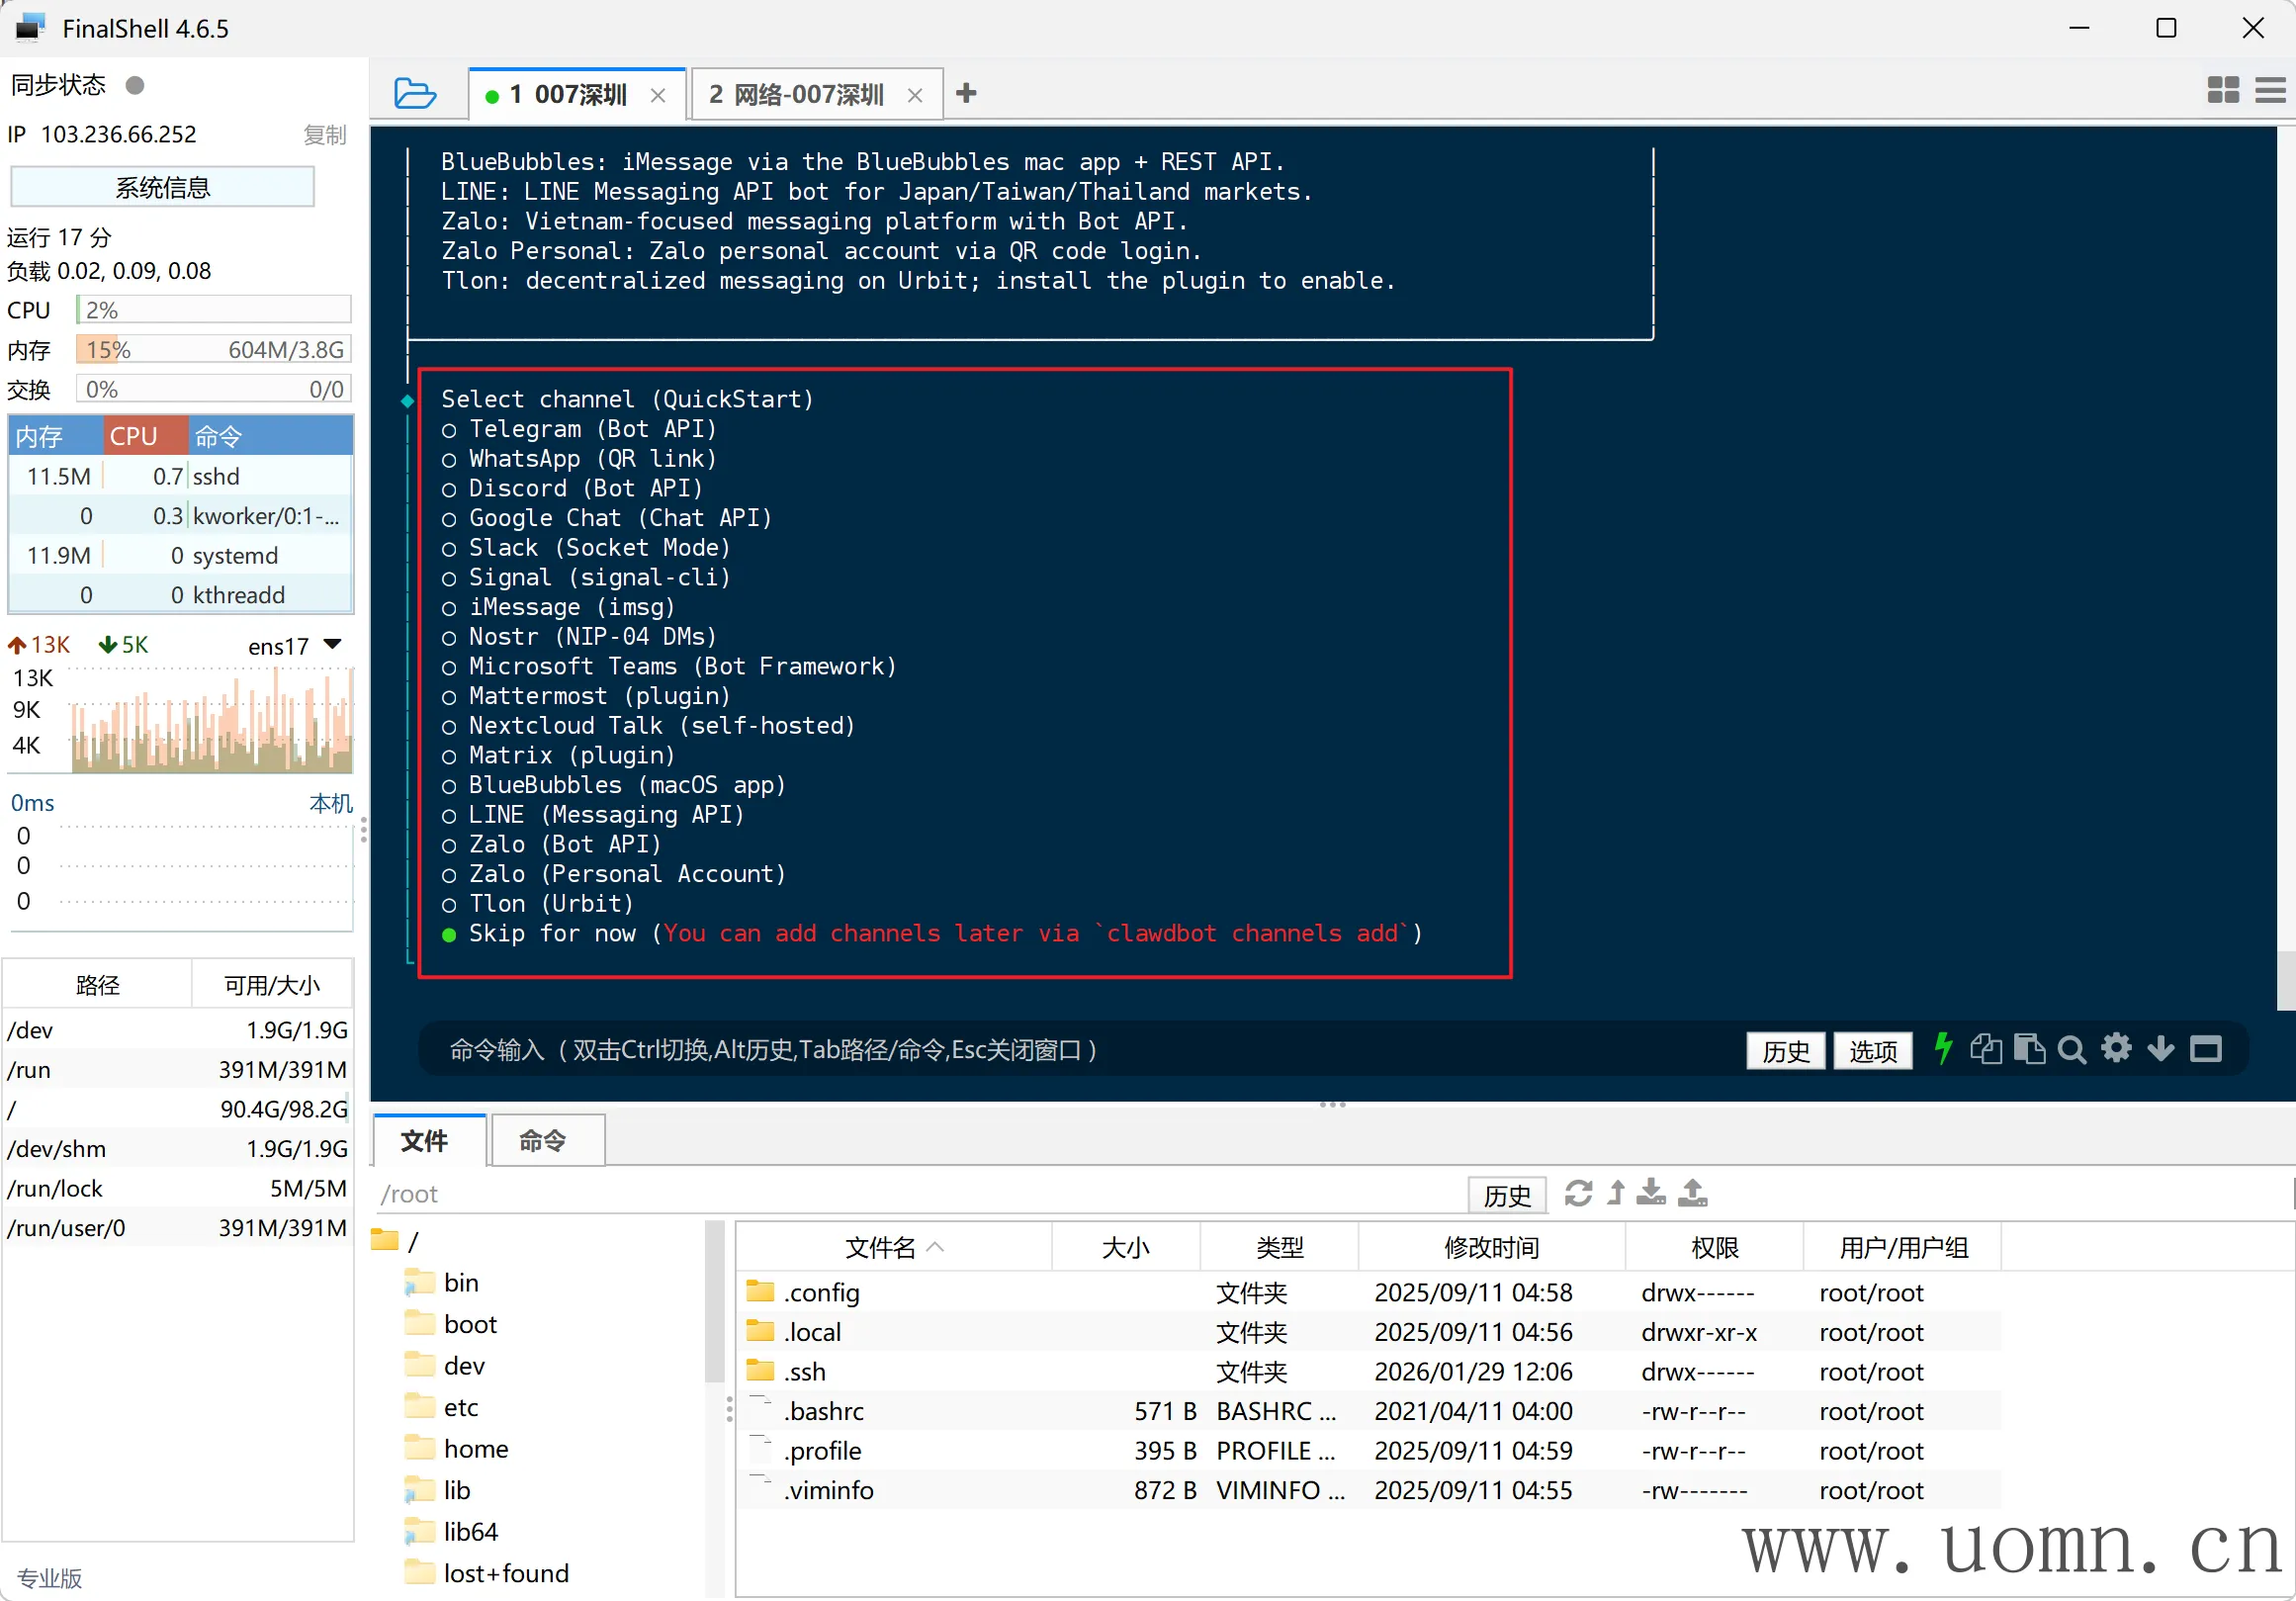Open the connection manager folder icon
Screen dimensions: 2296x1601
coord(414,94)
